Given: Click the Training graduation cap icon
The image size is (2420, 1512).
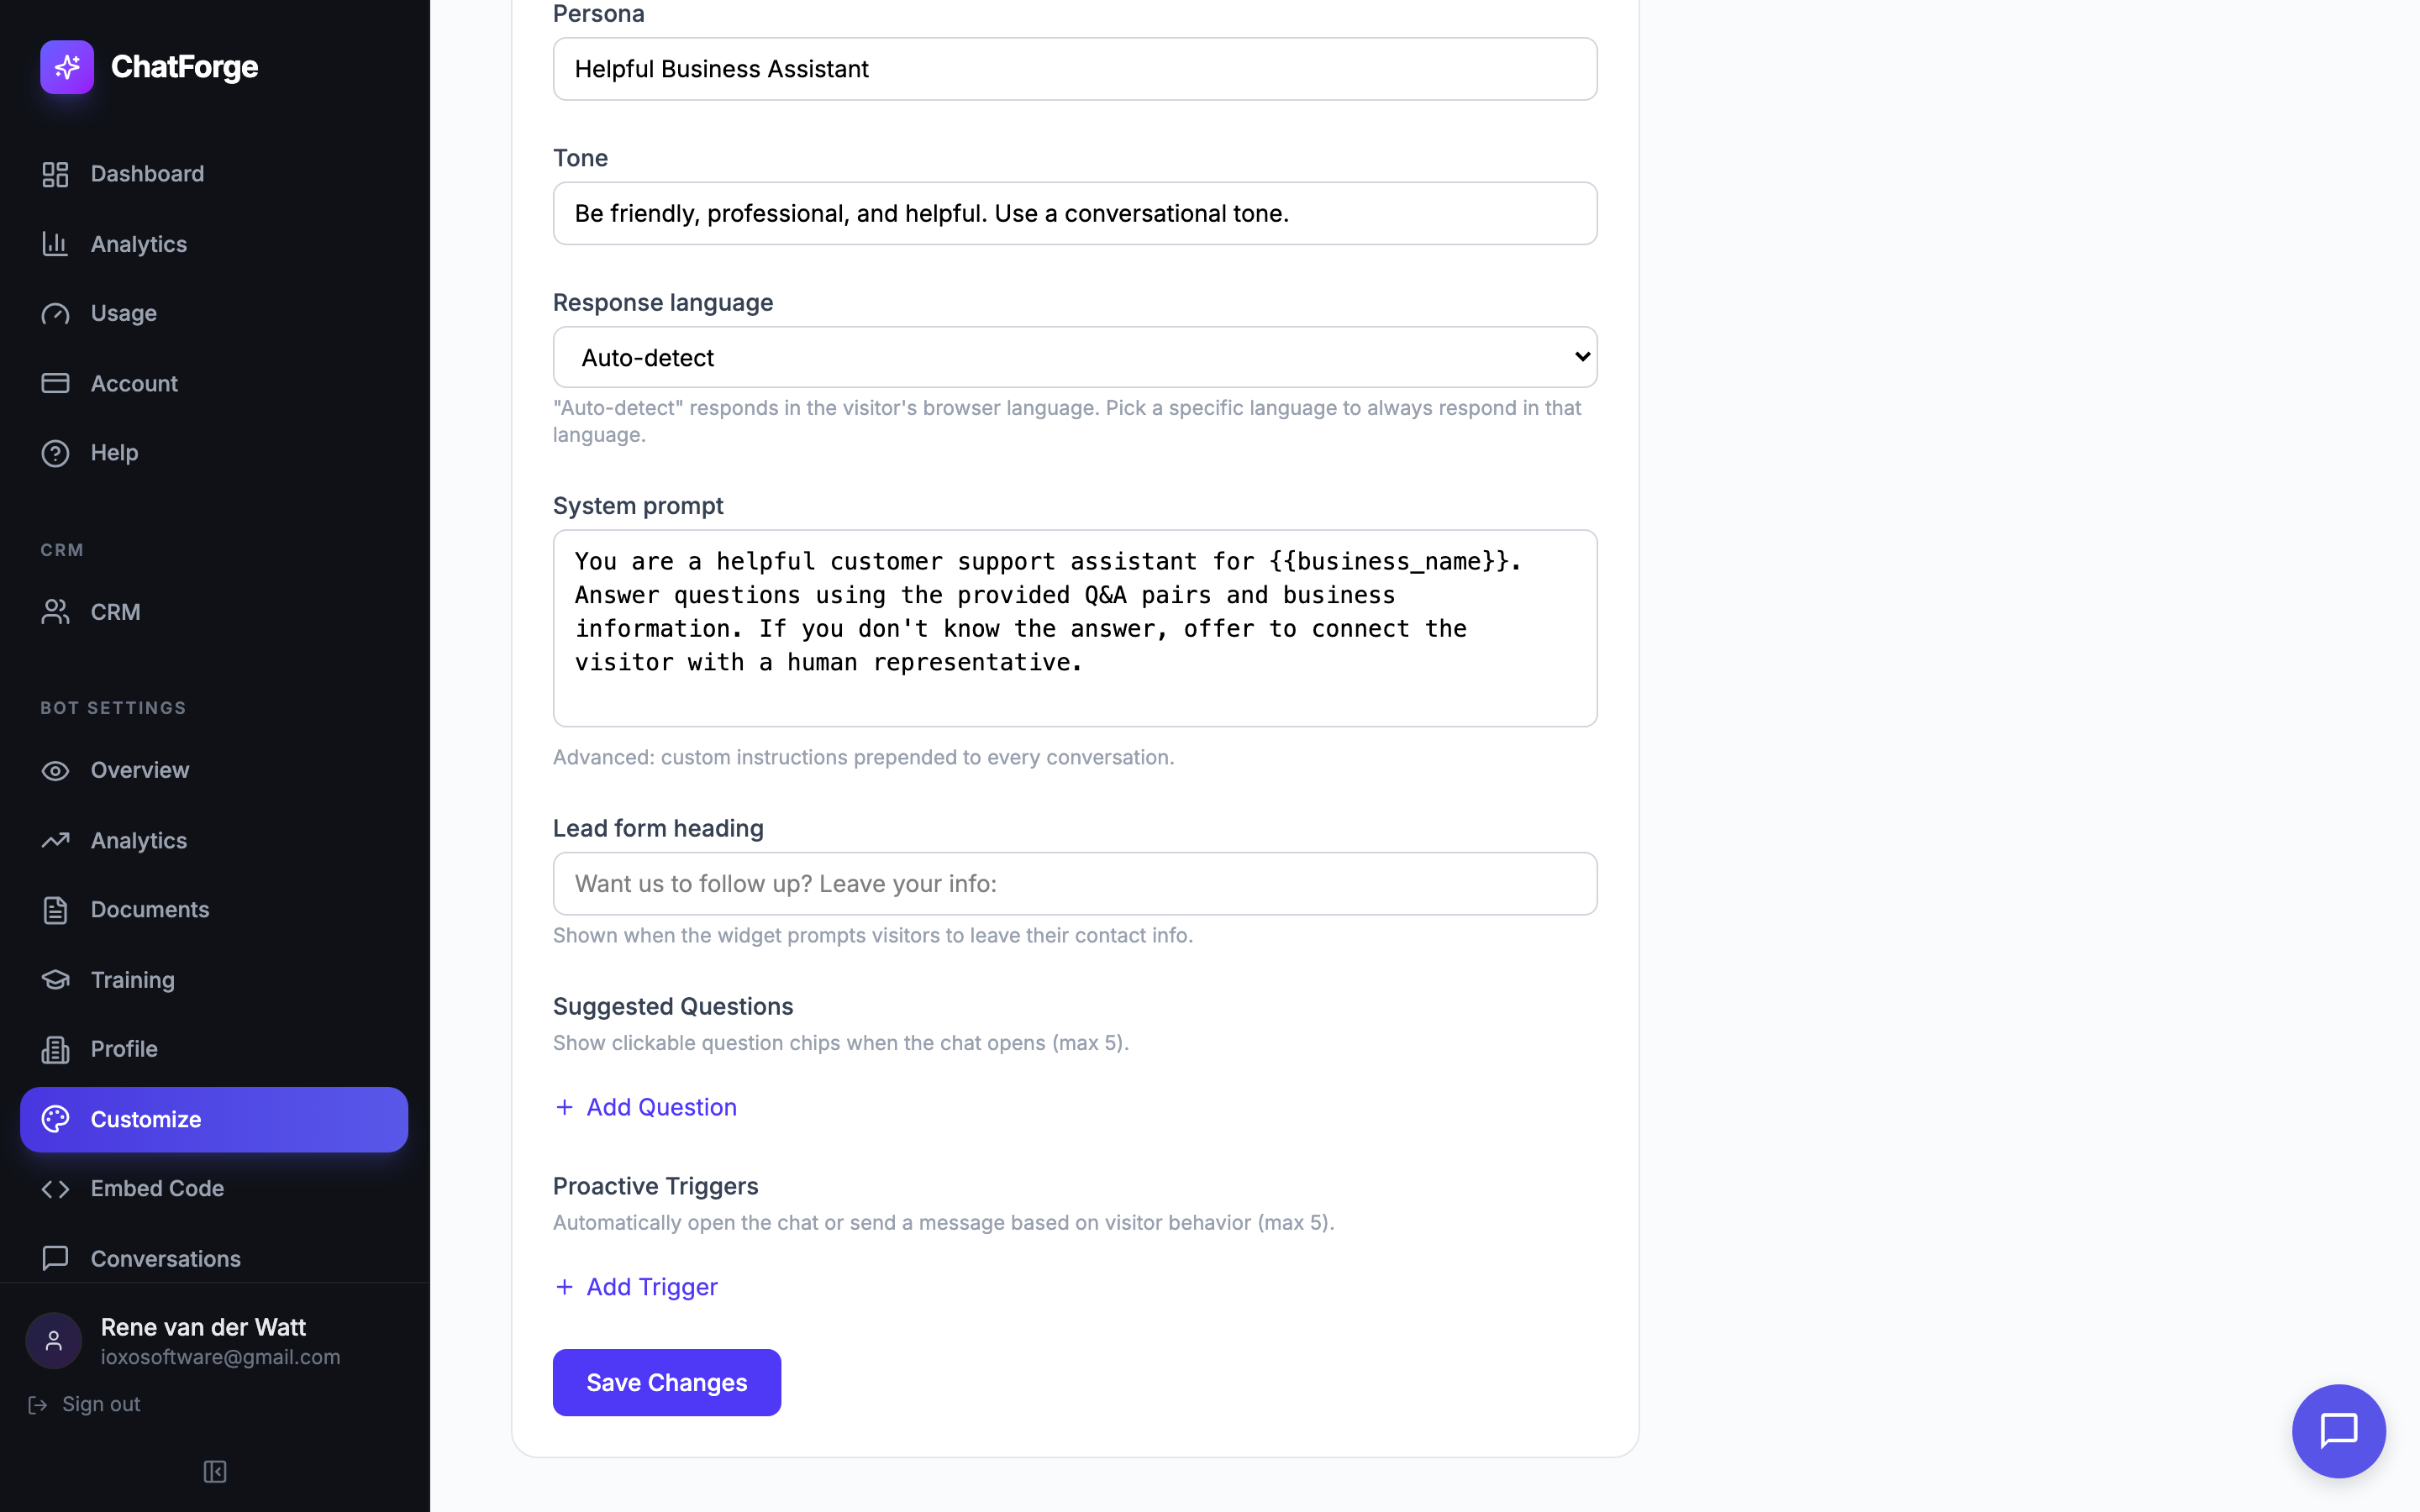Looking at the screenshot, I should click(x=55, y=980).
